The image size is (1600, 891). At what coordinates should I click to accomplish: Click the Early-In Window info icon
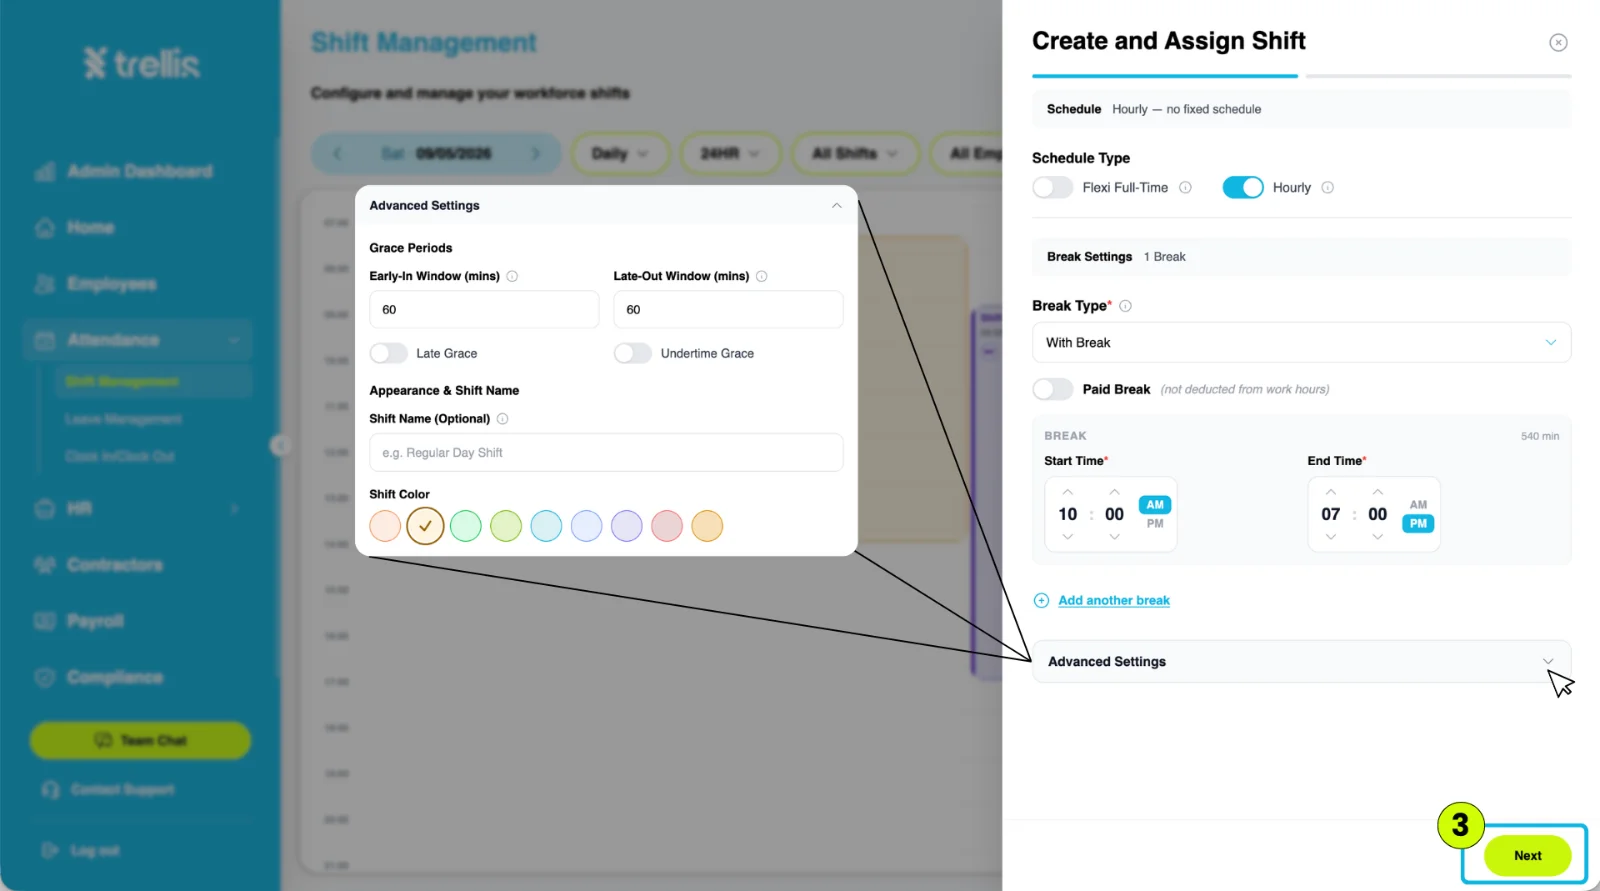(x=512, y=276)
